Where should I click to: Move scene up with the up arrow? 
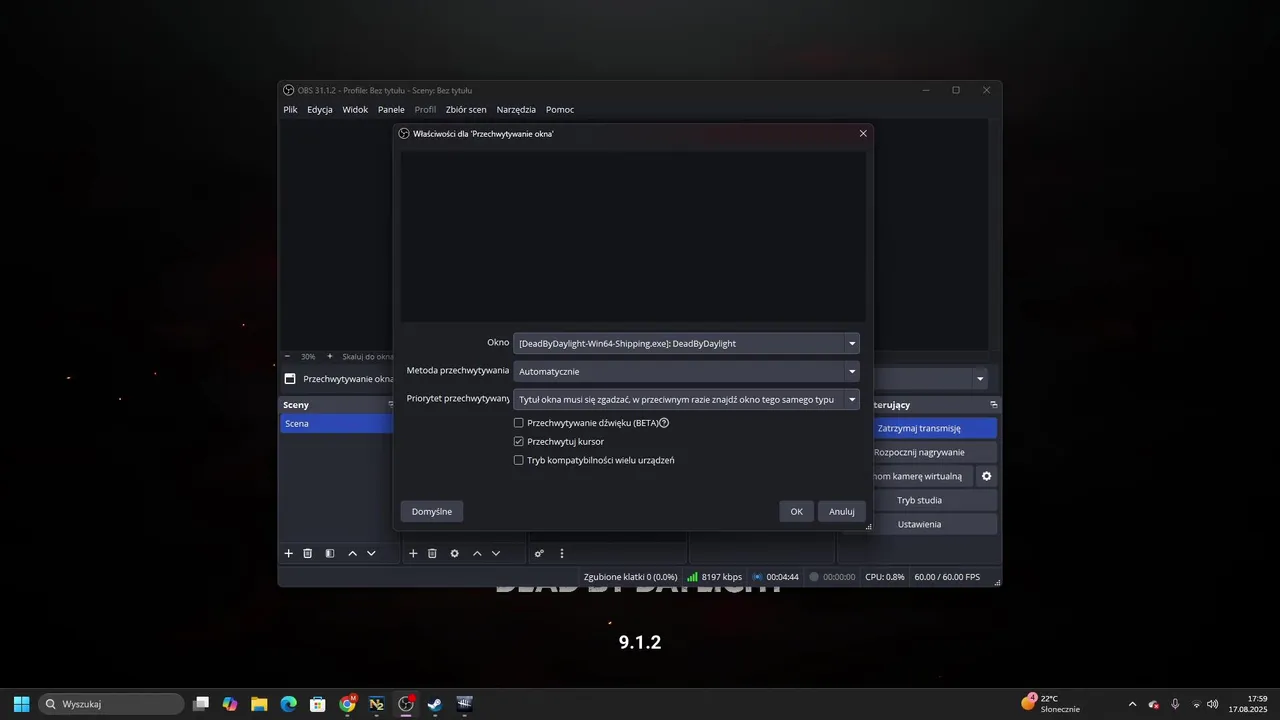click(x=352, y=553)
